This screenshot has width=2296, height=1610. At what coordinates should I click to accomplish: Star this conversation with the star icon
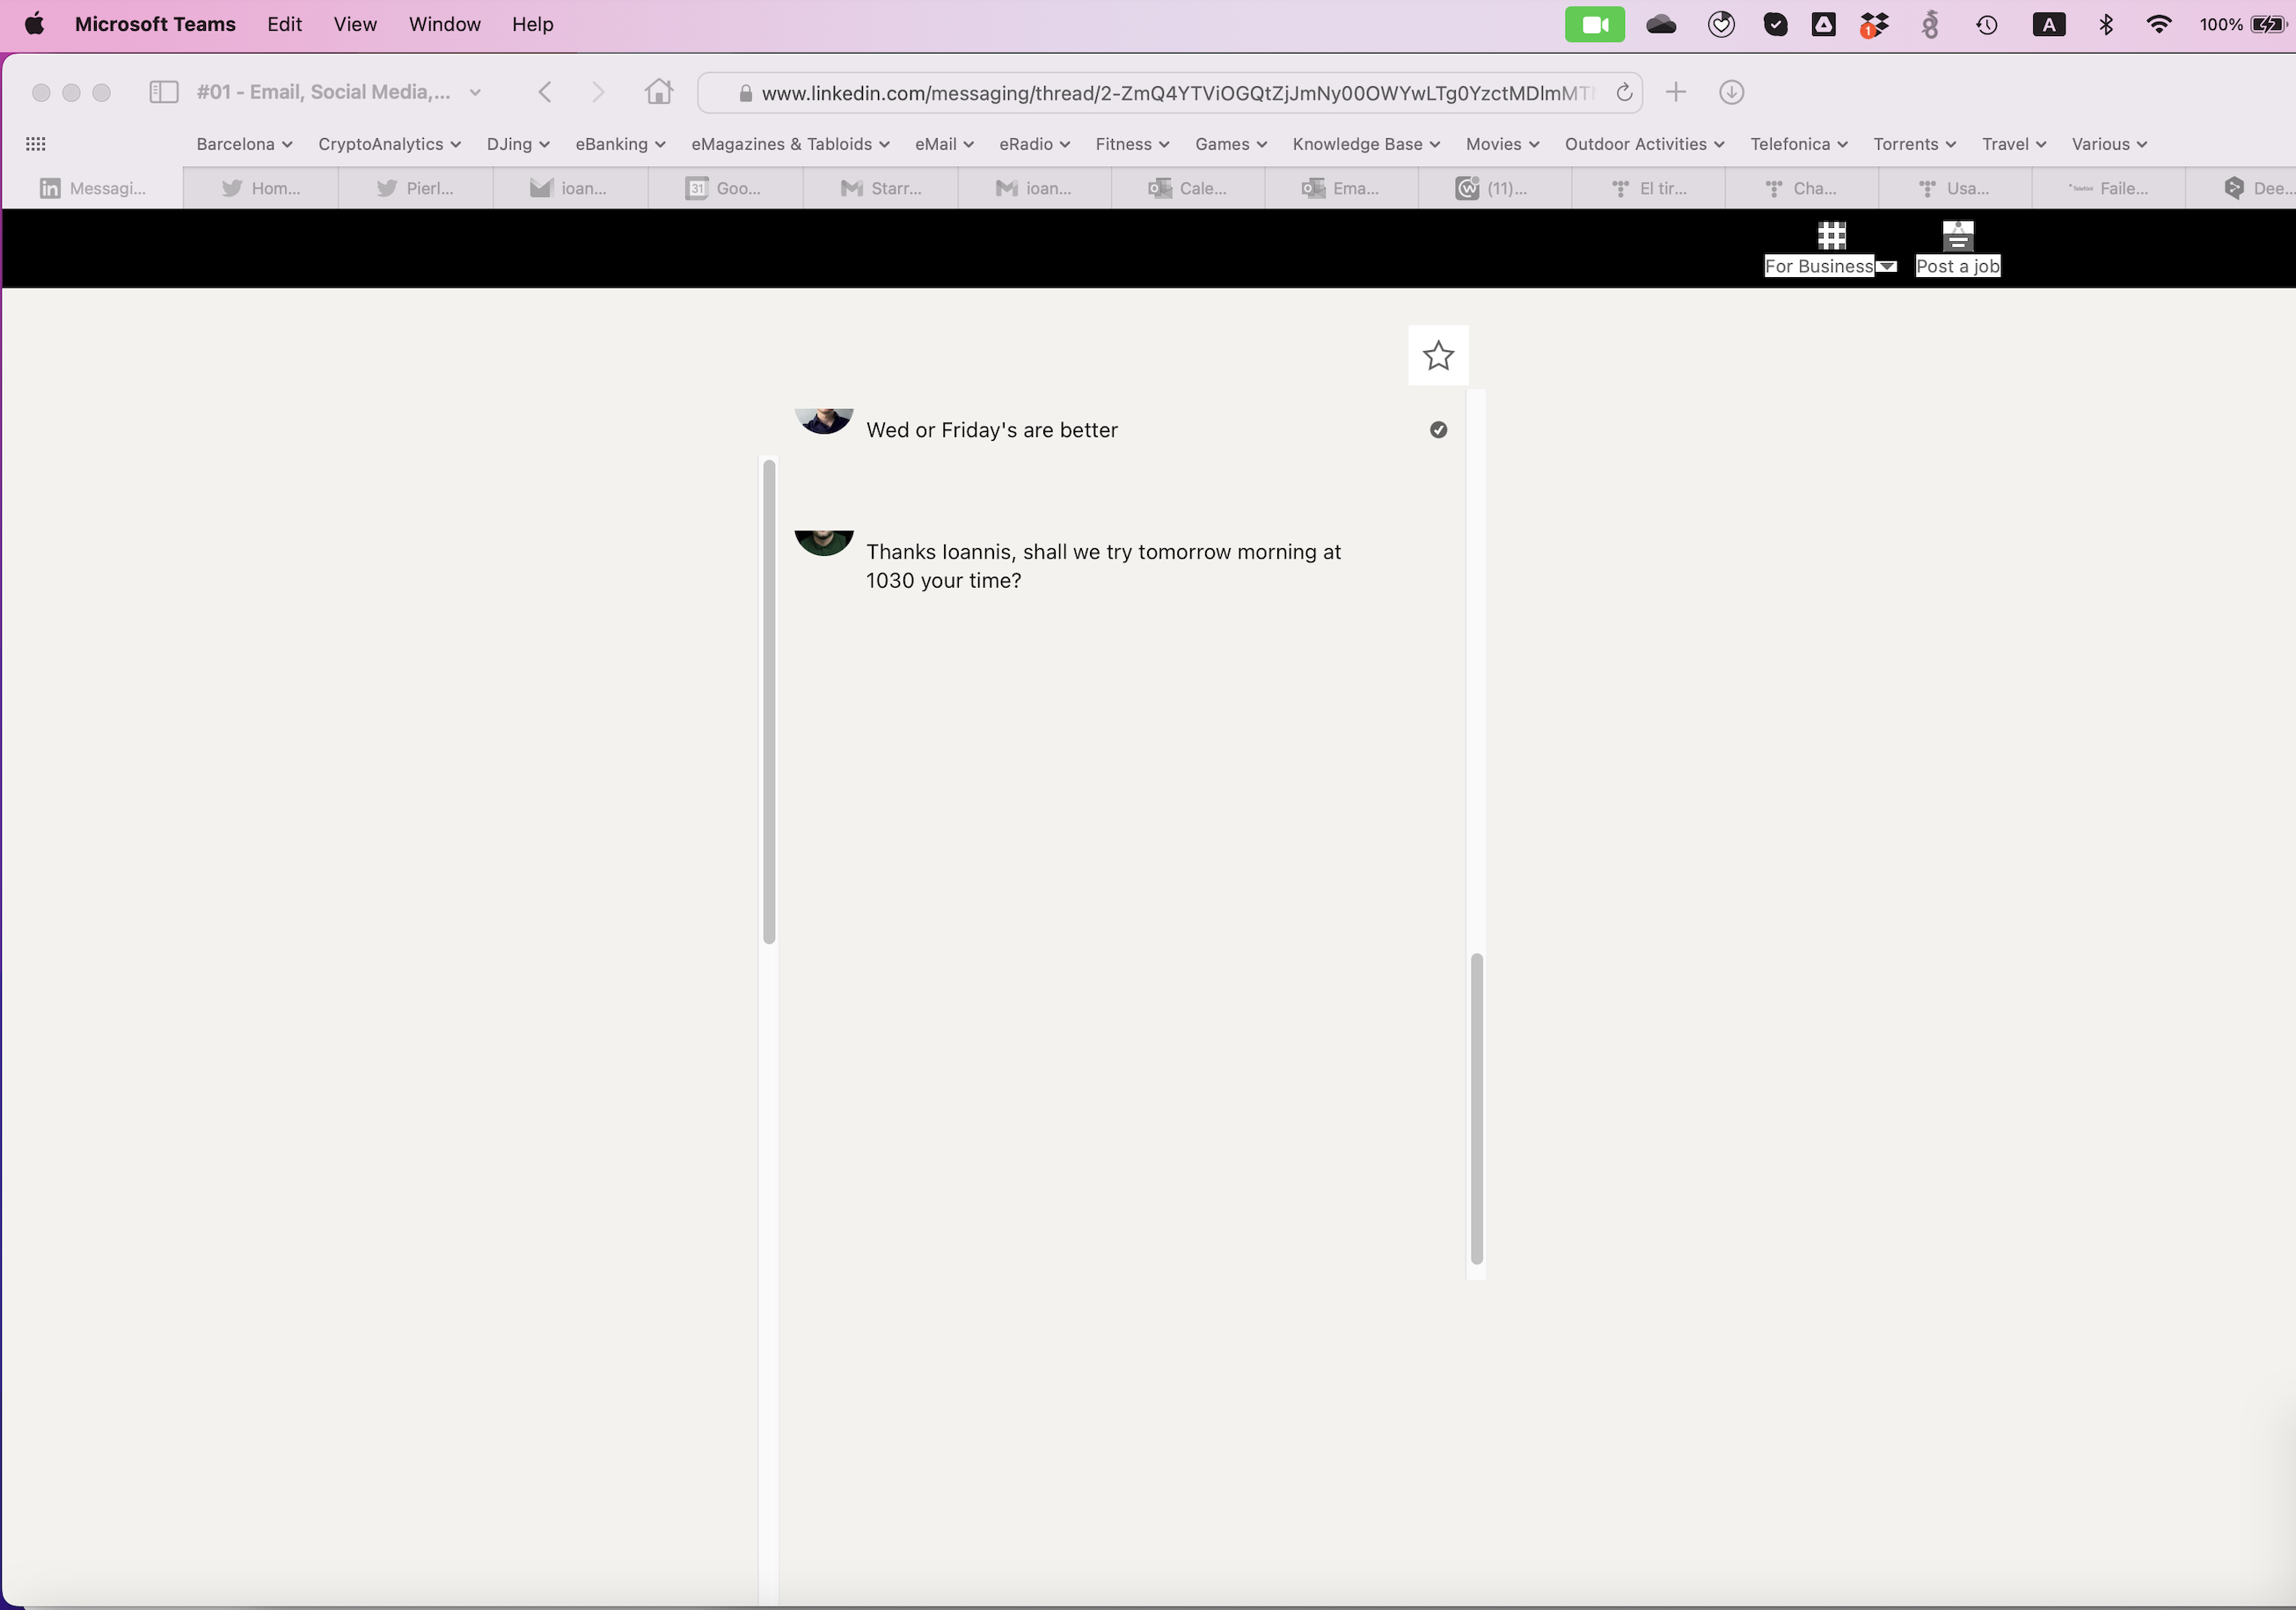click(x=1437, y=355)
